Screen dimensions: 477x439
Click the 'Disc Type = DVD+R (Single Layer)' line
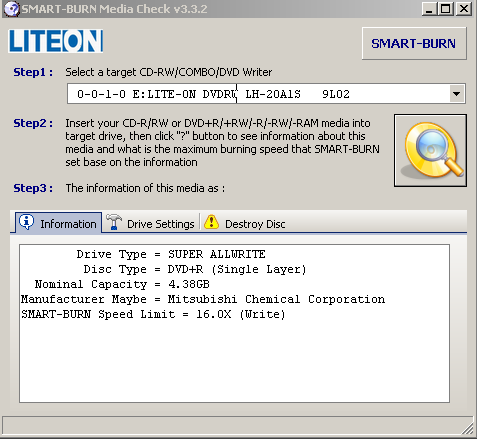click(x=195, y=269)
